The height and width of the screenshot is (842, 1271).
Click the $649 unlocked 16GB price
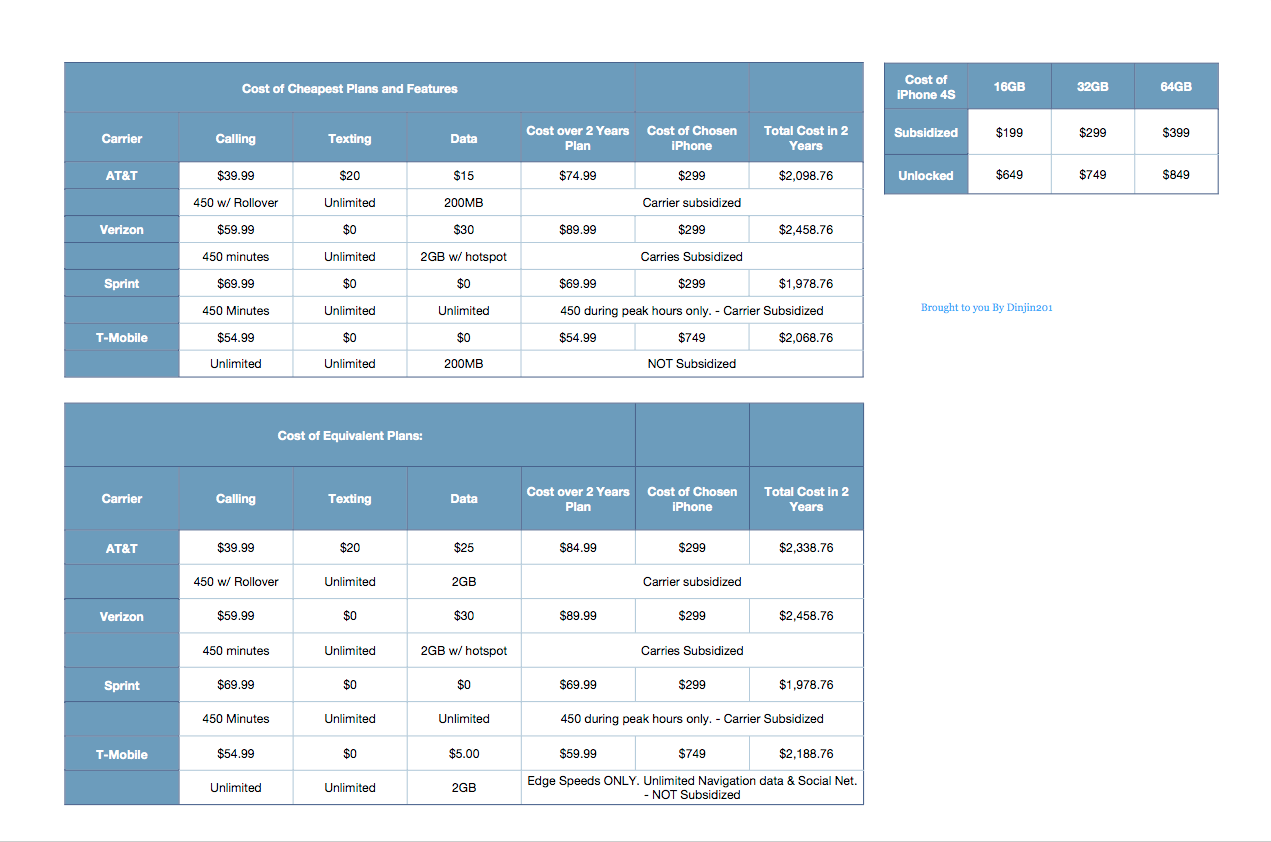click(x=1010, y=175)
